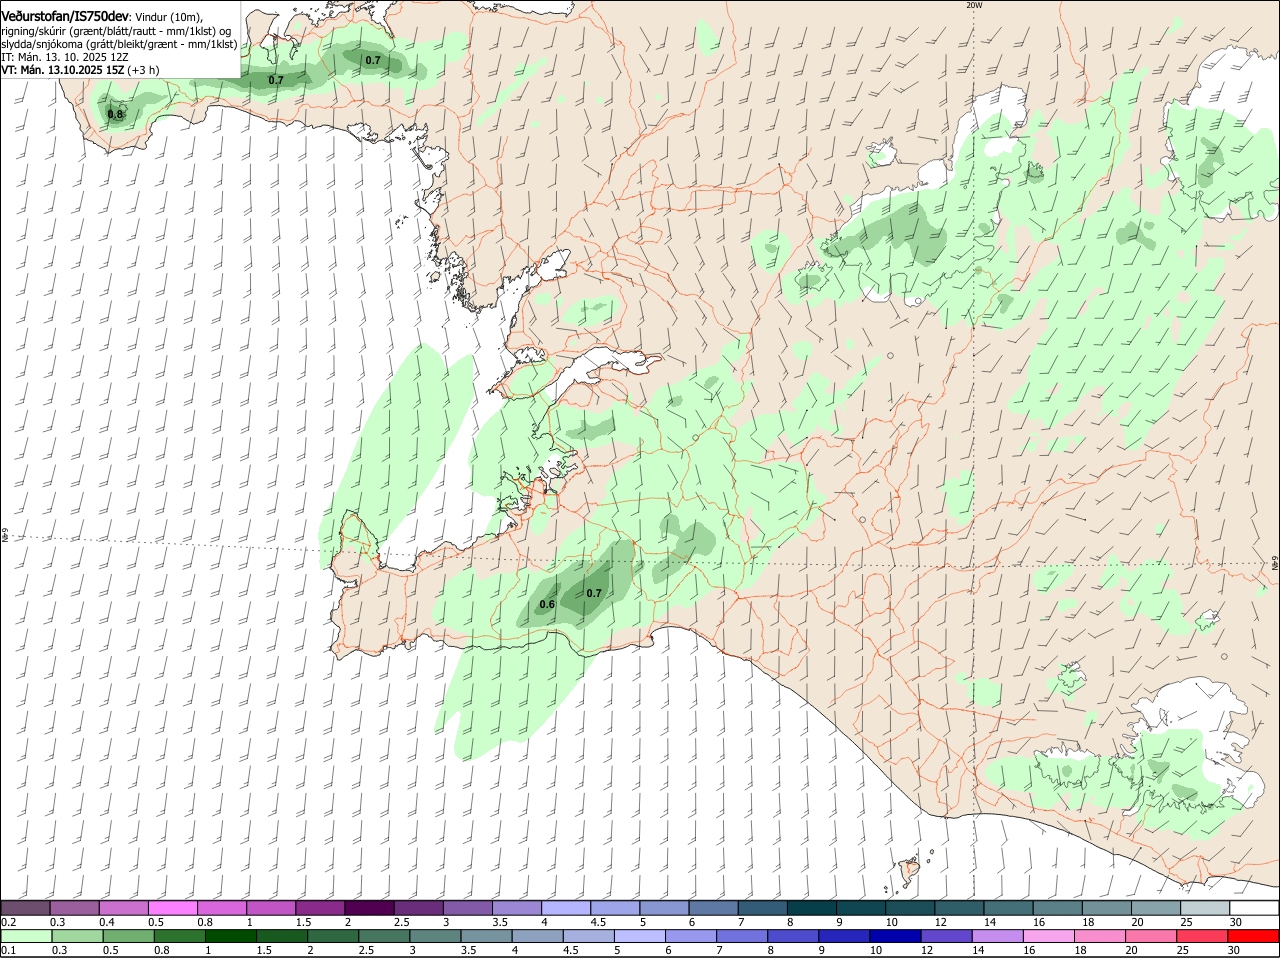Click the lower-row dark green swatch between 0.8 and 1
Viewport: 1280px width, 958px height.
coord(179,936)
